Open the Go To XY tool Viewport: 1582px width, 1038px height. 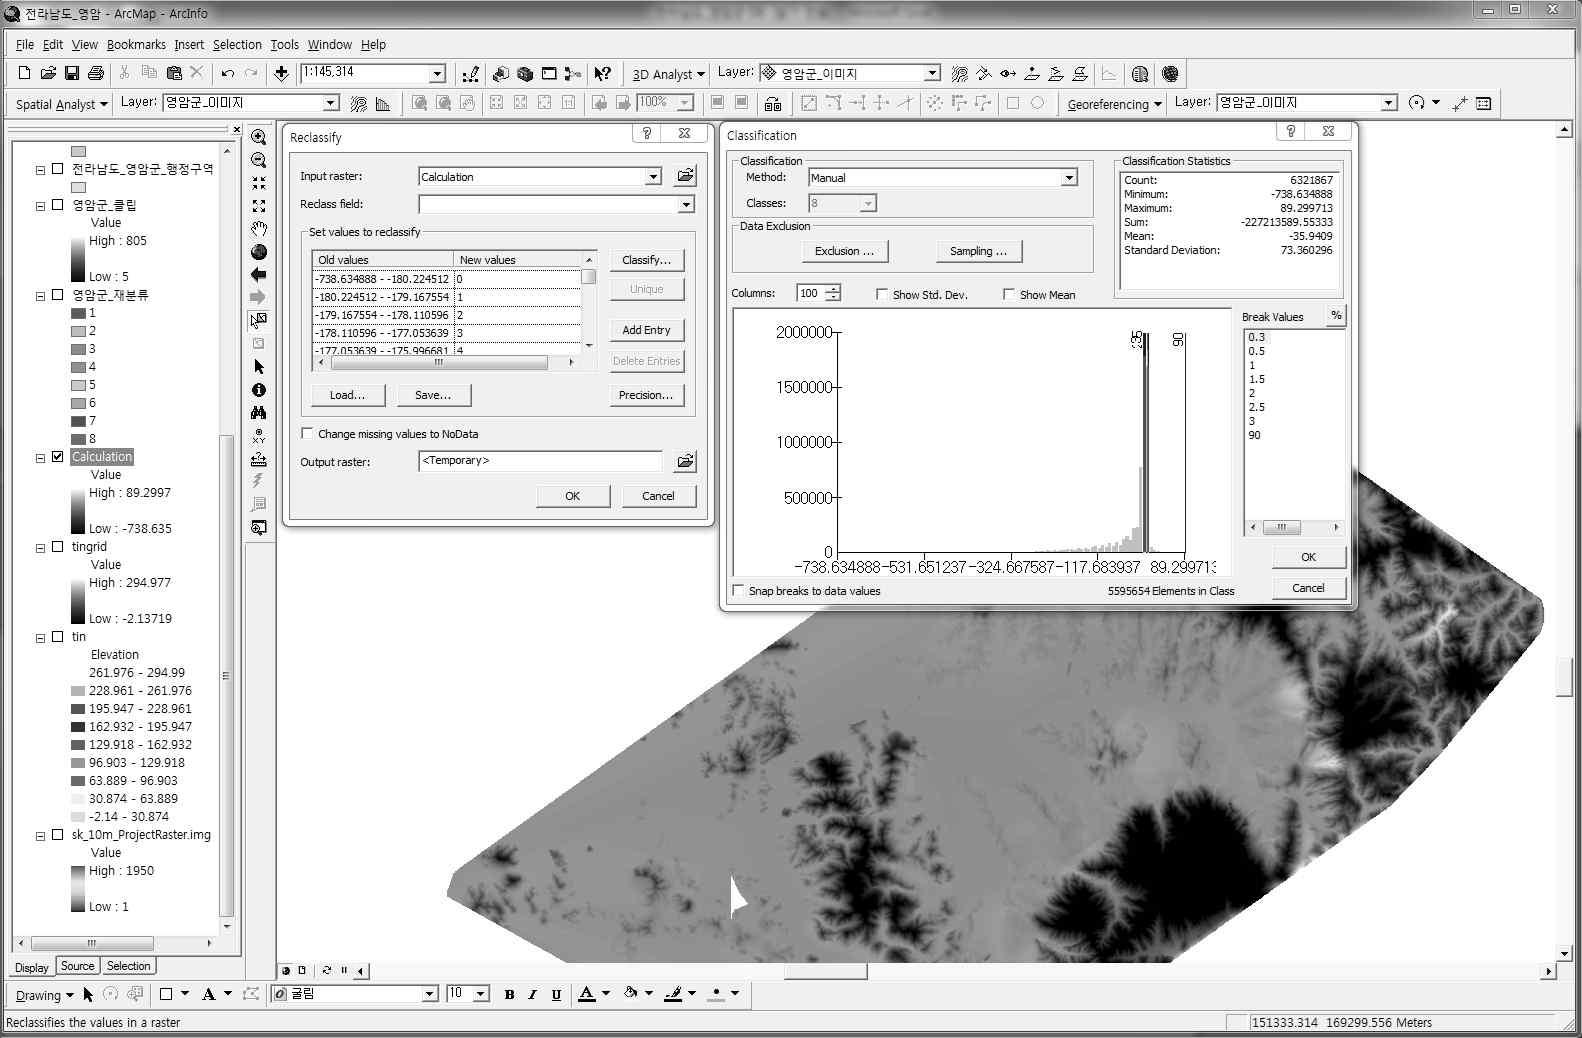(x=259, y=436)
